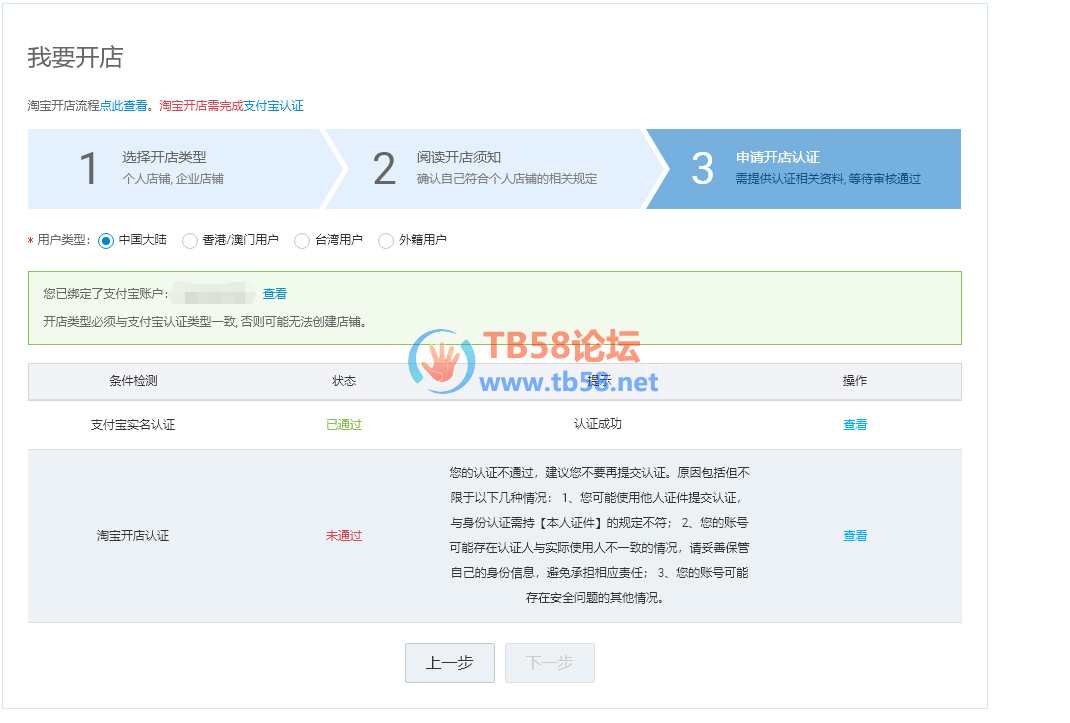This screenshot has width=1070, height=723.
Task: Click the 支付宝实名认证 row label
Action: [133, 425]
